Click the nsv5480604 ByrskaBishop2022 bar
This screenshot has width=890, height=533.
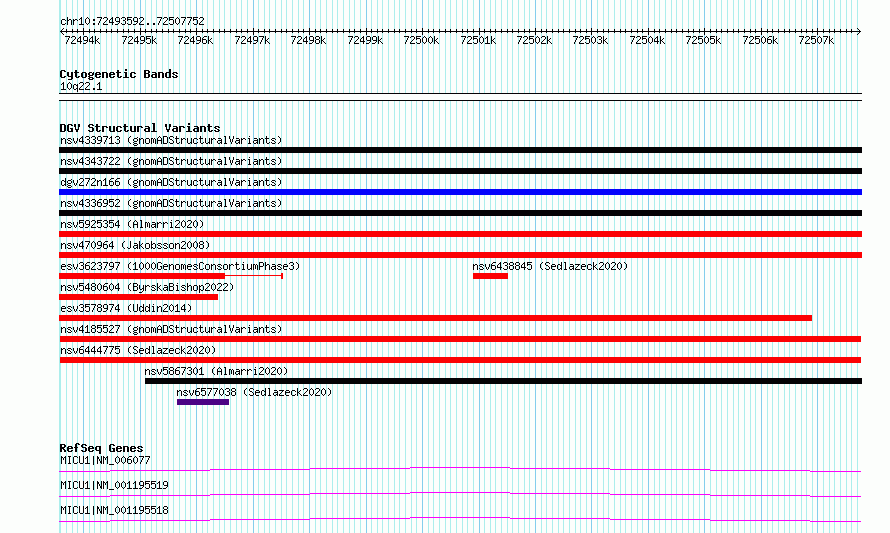138,297
